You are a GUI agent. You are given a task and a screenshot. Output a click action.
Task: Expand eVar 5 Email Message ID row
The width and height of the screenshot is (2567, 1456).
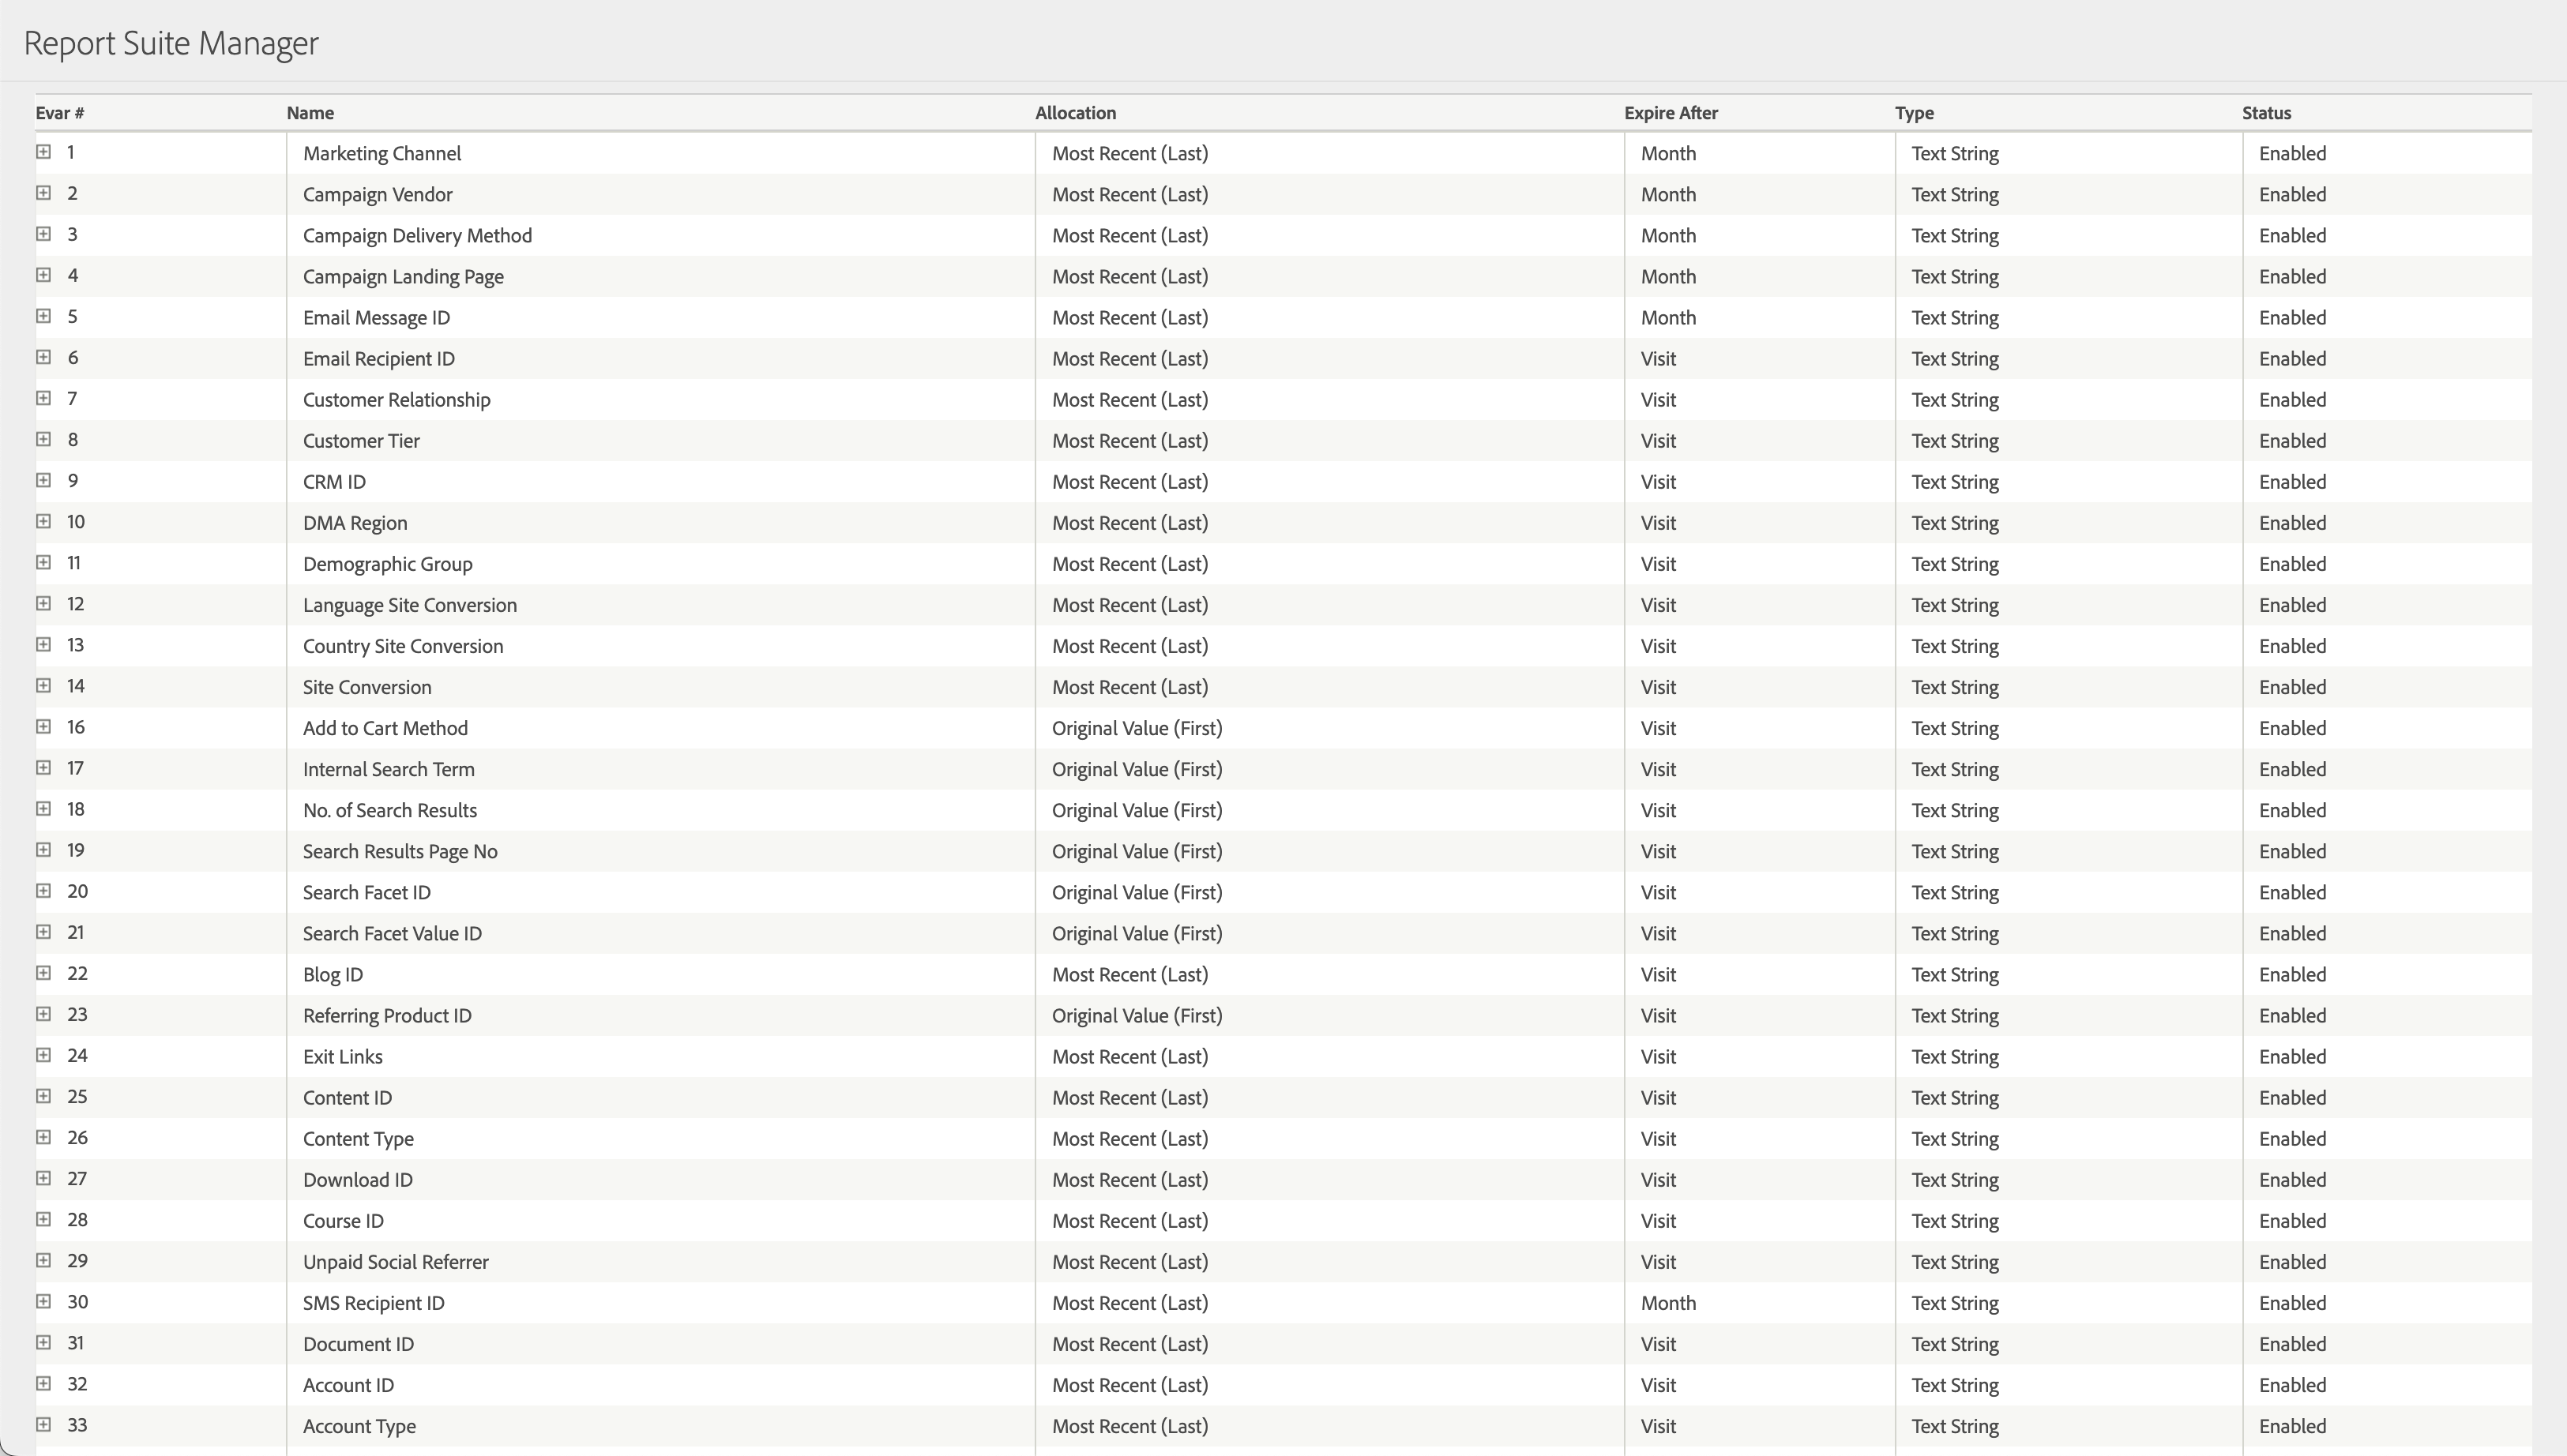coord(43,316)
